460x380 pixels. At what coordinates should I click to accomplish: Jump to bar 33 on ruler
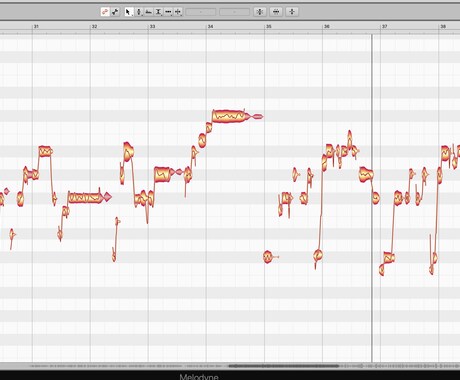[152, 26]
